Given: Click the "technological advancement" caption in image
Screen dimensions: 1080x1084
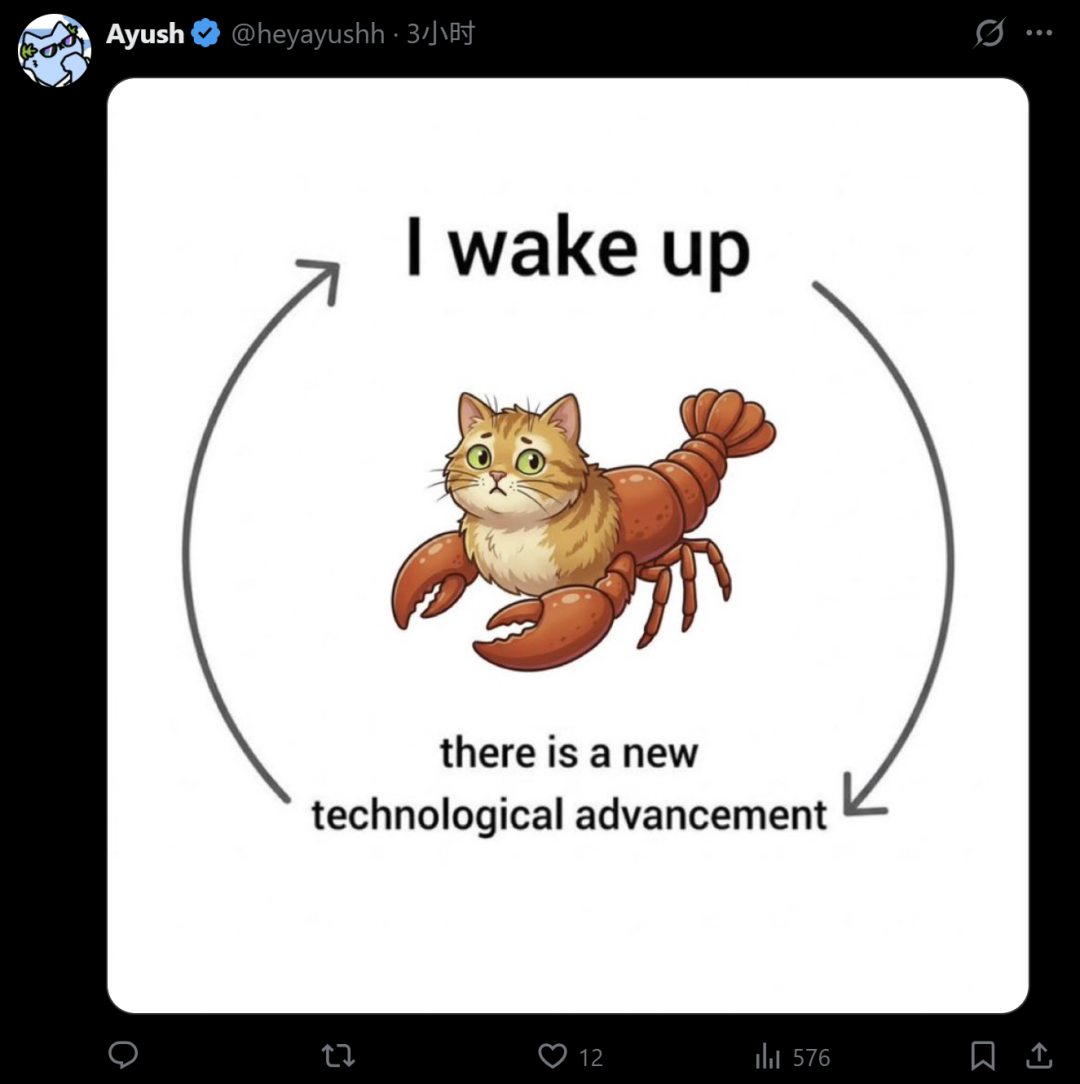Looking at the screenshot, I should click(x=569, y=814).
